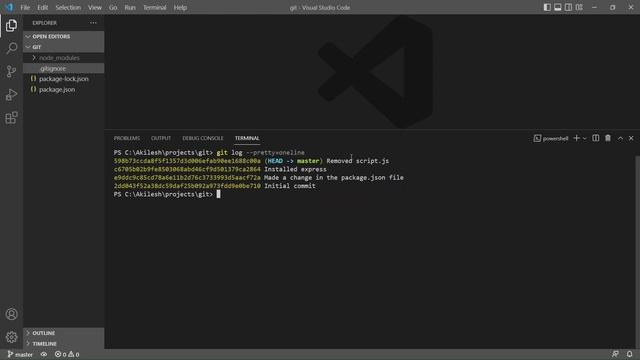The height and width of the screenshot is (360, 640).
Task: Click the "Installed express" commit line
Action: (220, 169)
